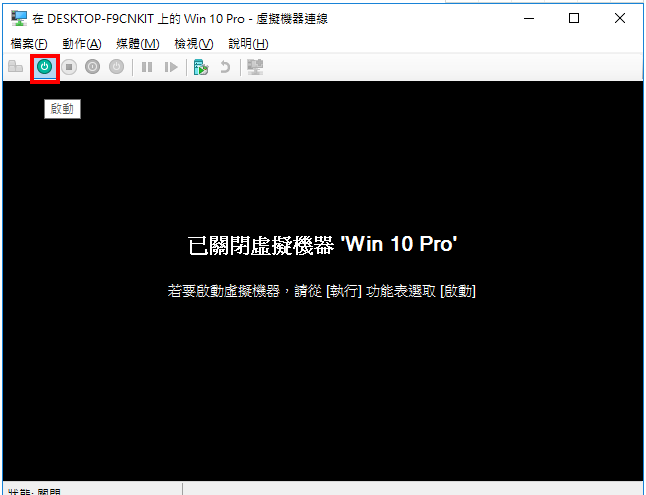The width and height of the screenshot is (646, 495).
Task: Open the 檢視(V) menu
Action: [194, 44]
